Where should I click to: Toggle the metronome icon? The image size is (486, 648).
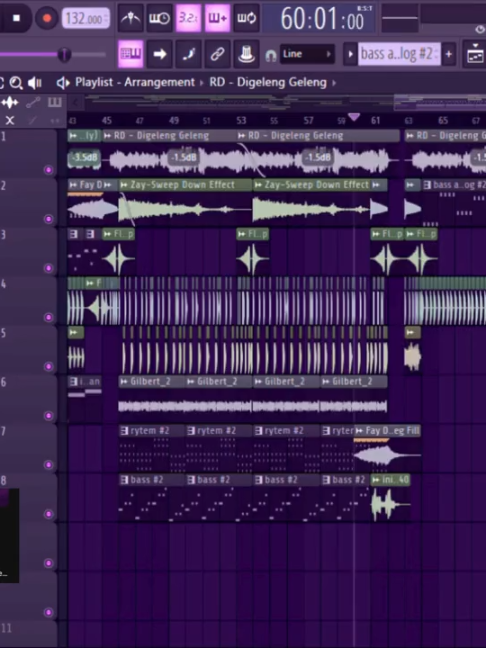pos(131,18)
